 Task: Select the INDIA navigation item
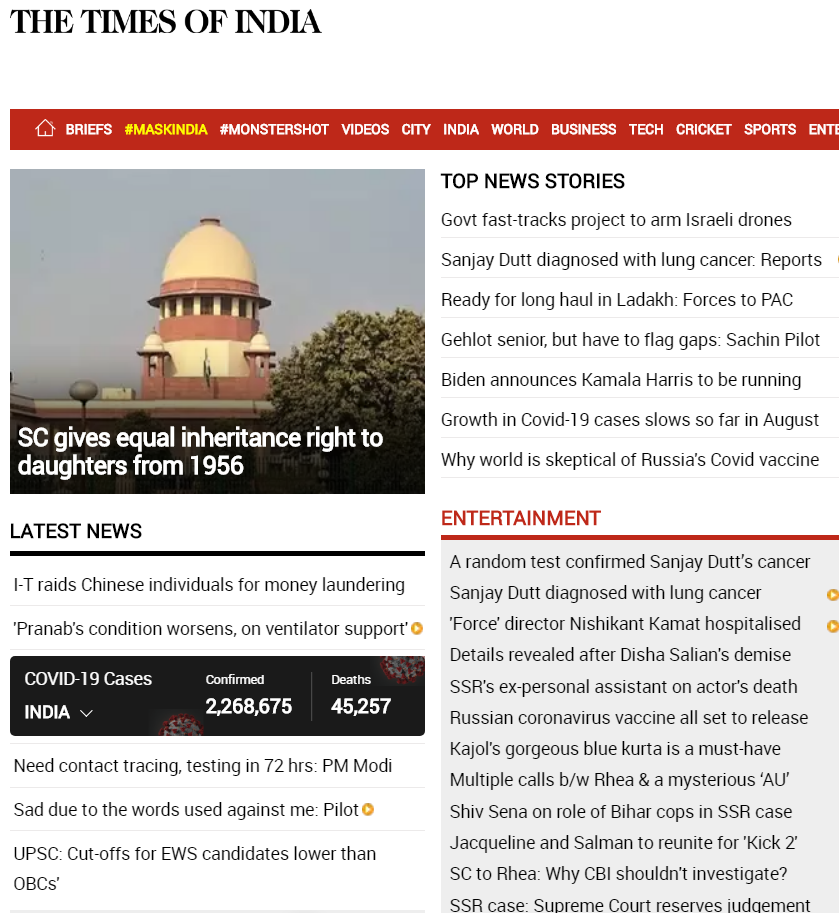pos(461,129)
